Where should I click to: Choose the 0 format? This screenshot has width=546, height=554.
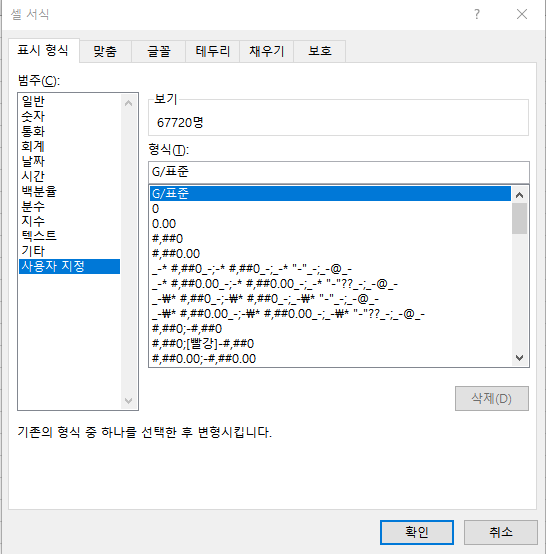(330, 209)
